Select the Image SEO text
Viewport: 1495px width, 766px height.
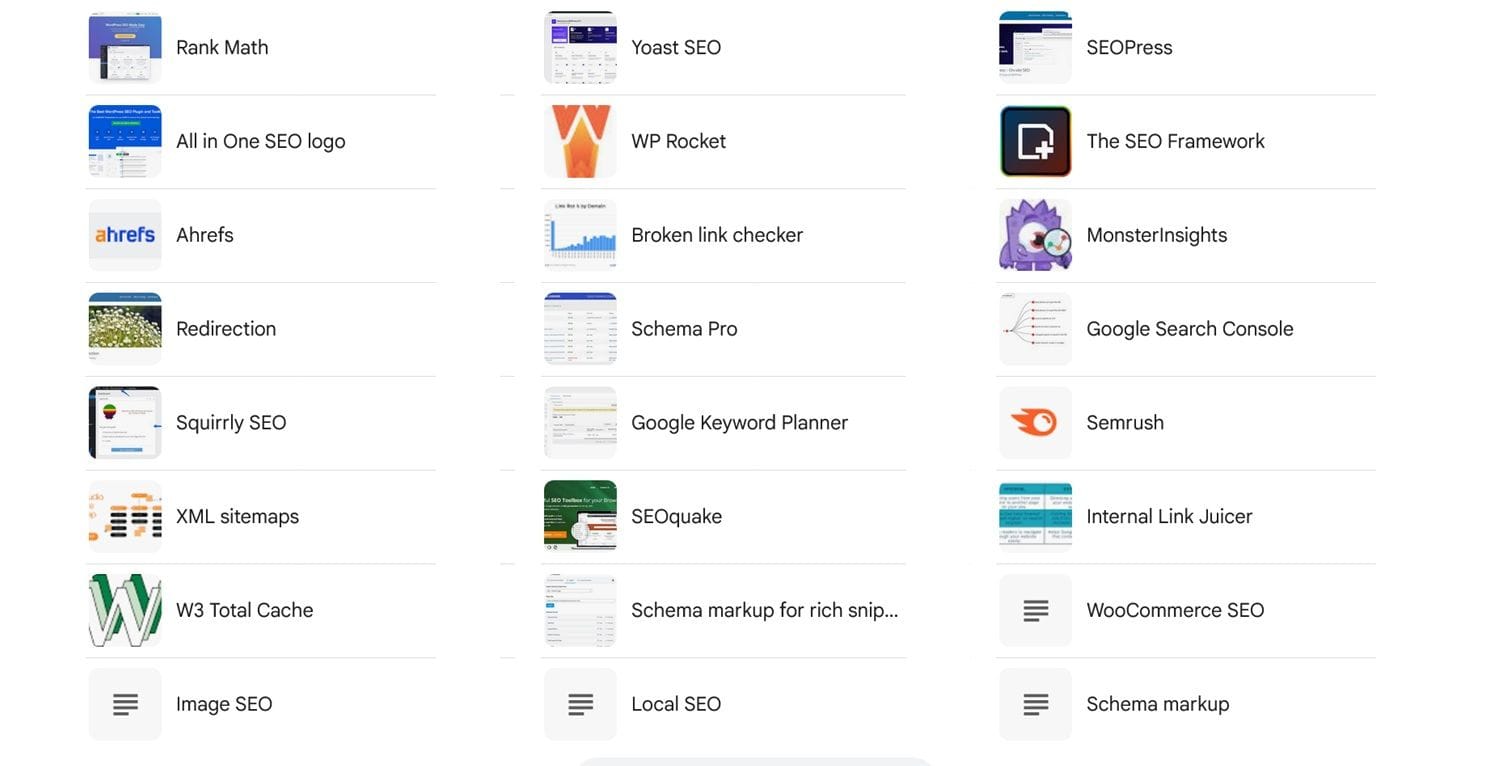224,705
